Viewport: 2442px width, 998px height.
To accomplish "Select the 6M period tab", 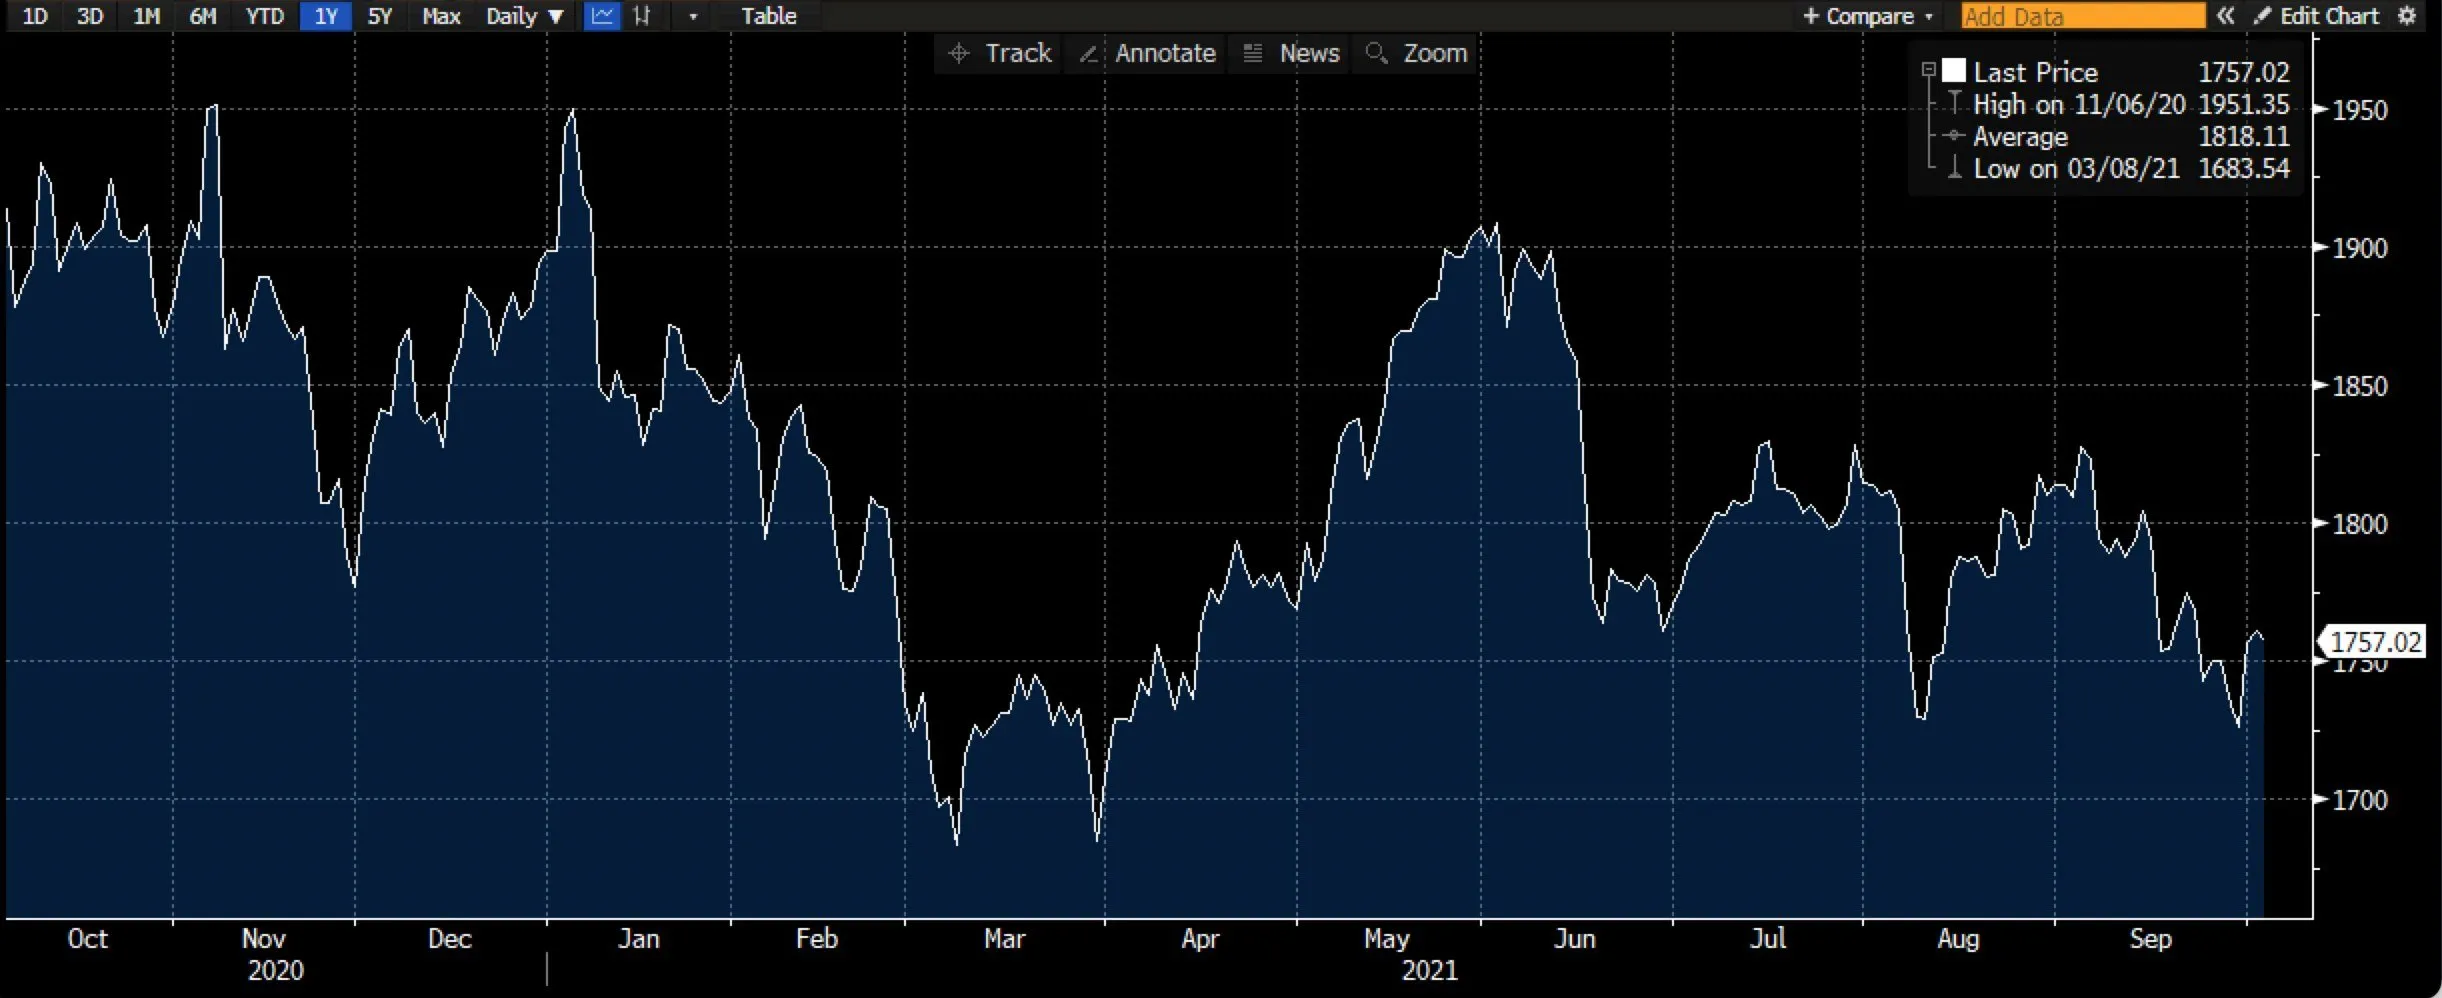I will (203, 15).
